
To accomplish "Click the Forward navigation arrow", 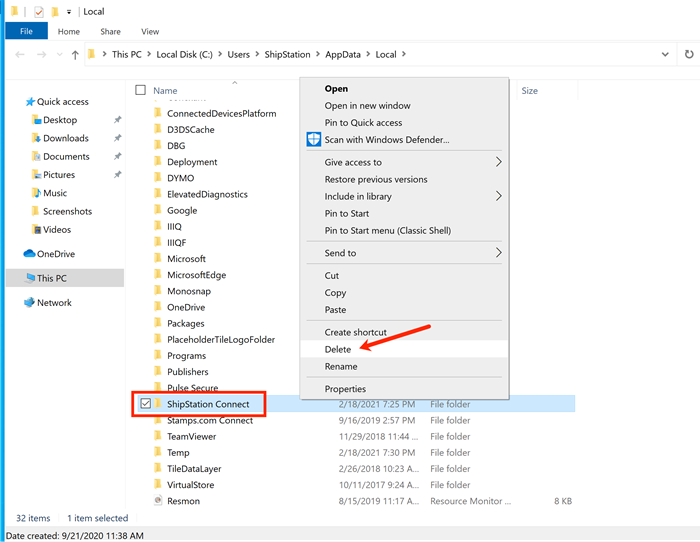I will point(42,54).
